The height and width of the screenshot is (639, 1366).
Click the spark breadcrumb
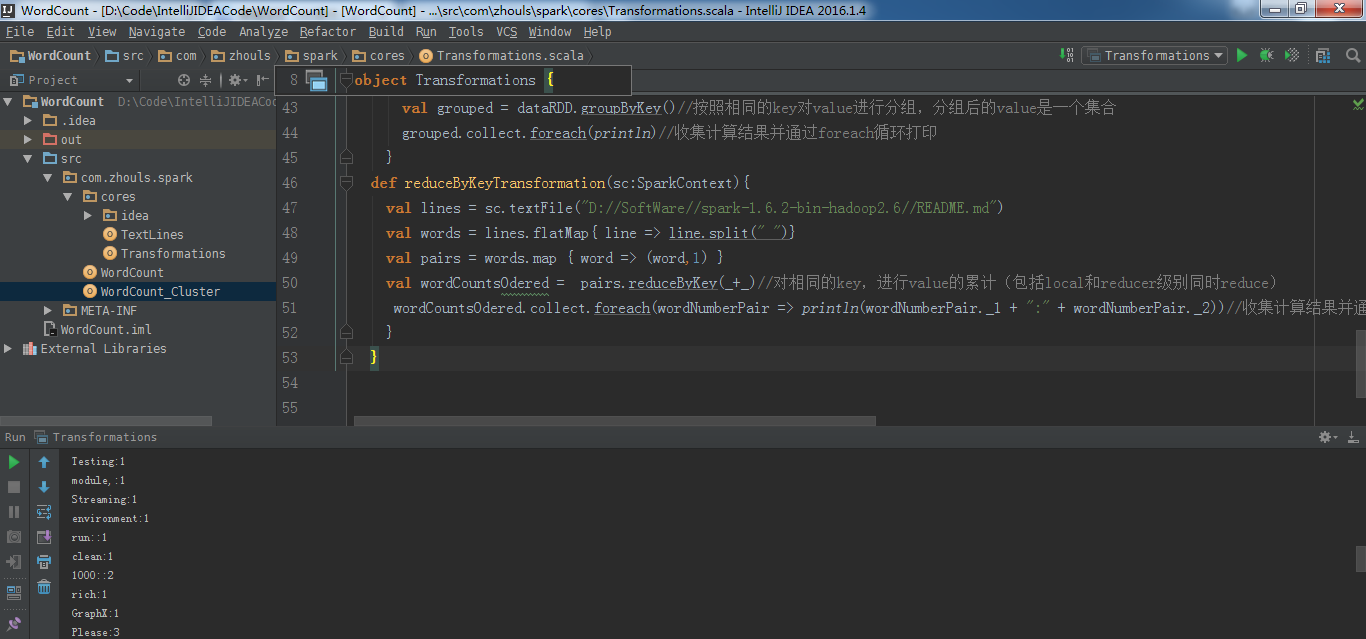tap(312, 56)
